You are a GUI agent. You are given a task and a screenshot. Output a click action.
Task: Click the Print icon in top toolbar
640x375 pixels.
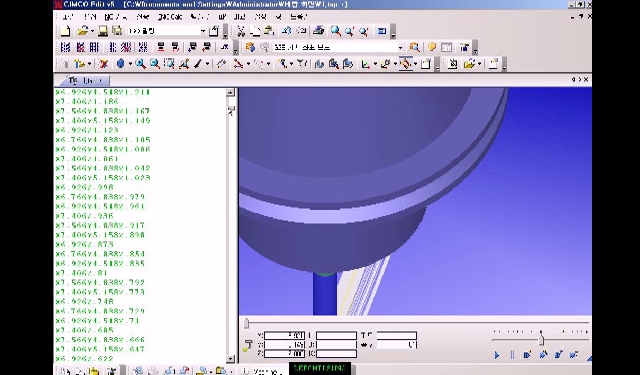pos(319,31)
